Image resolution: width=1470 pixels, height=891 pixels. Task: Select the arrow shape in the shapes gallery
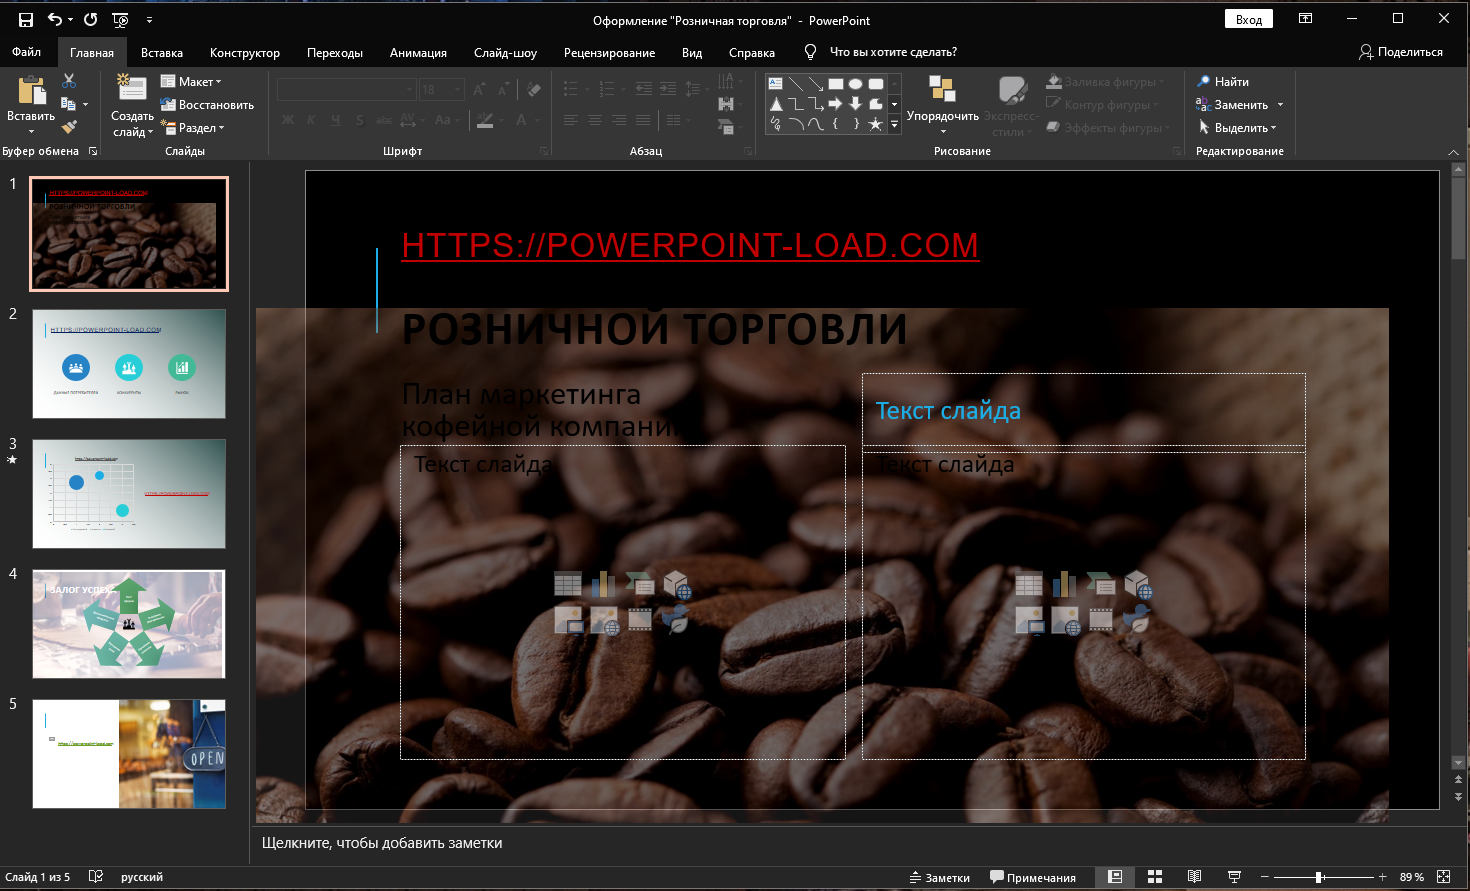pyautogui.click(x=837, y=103)
